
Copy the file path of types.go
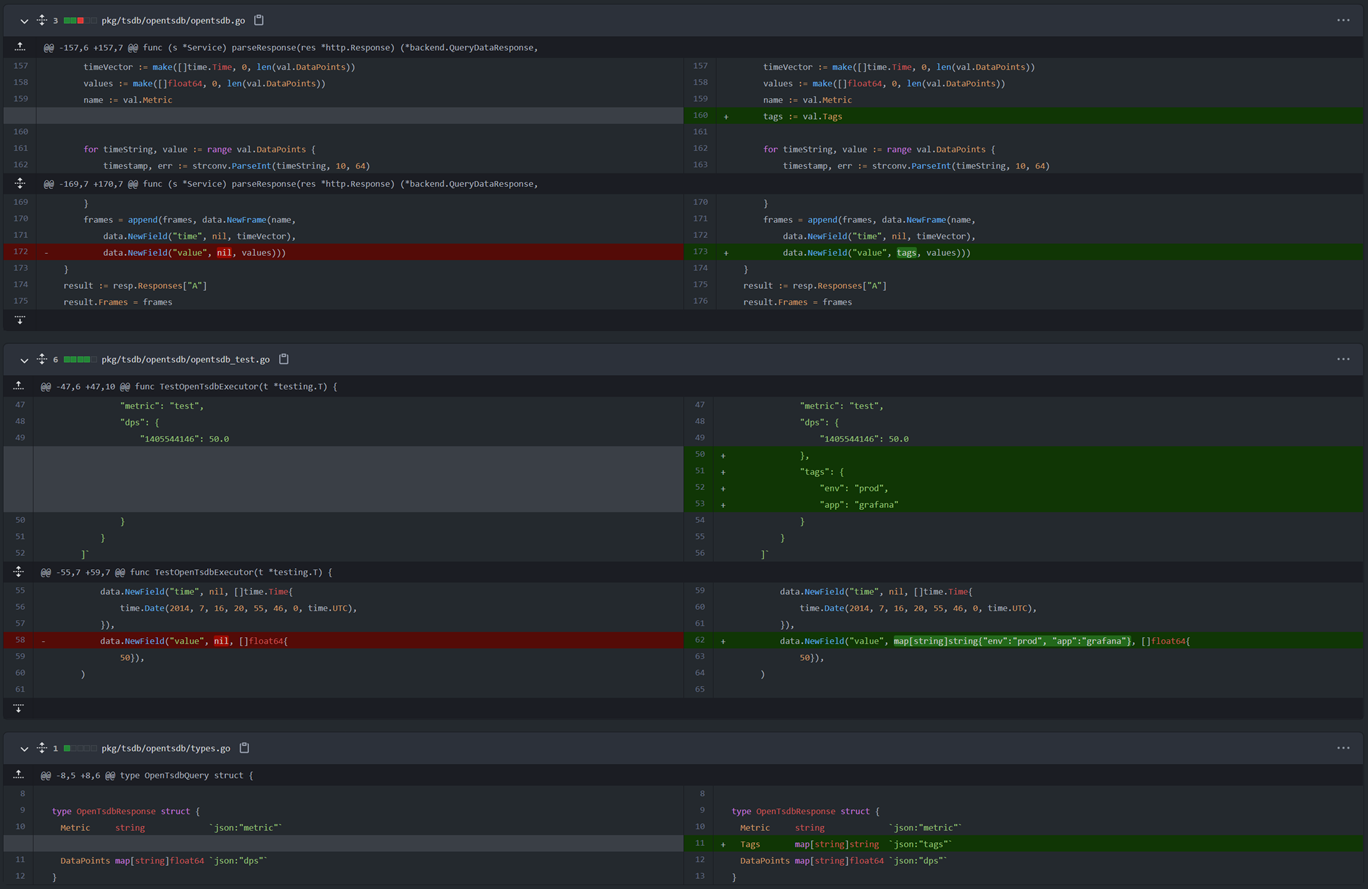244,747
